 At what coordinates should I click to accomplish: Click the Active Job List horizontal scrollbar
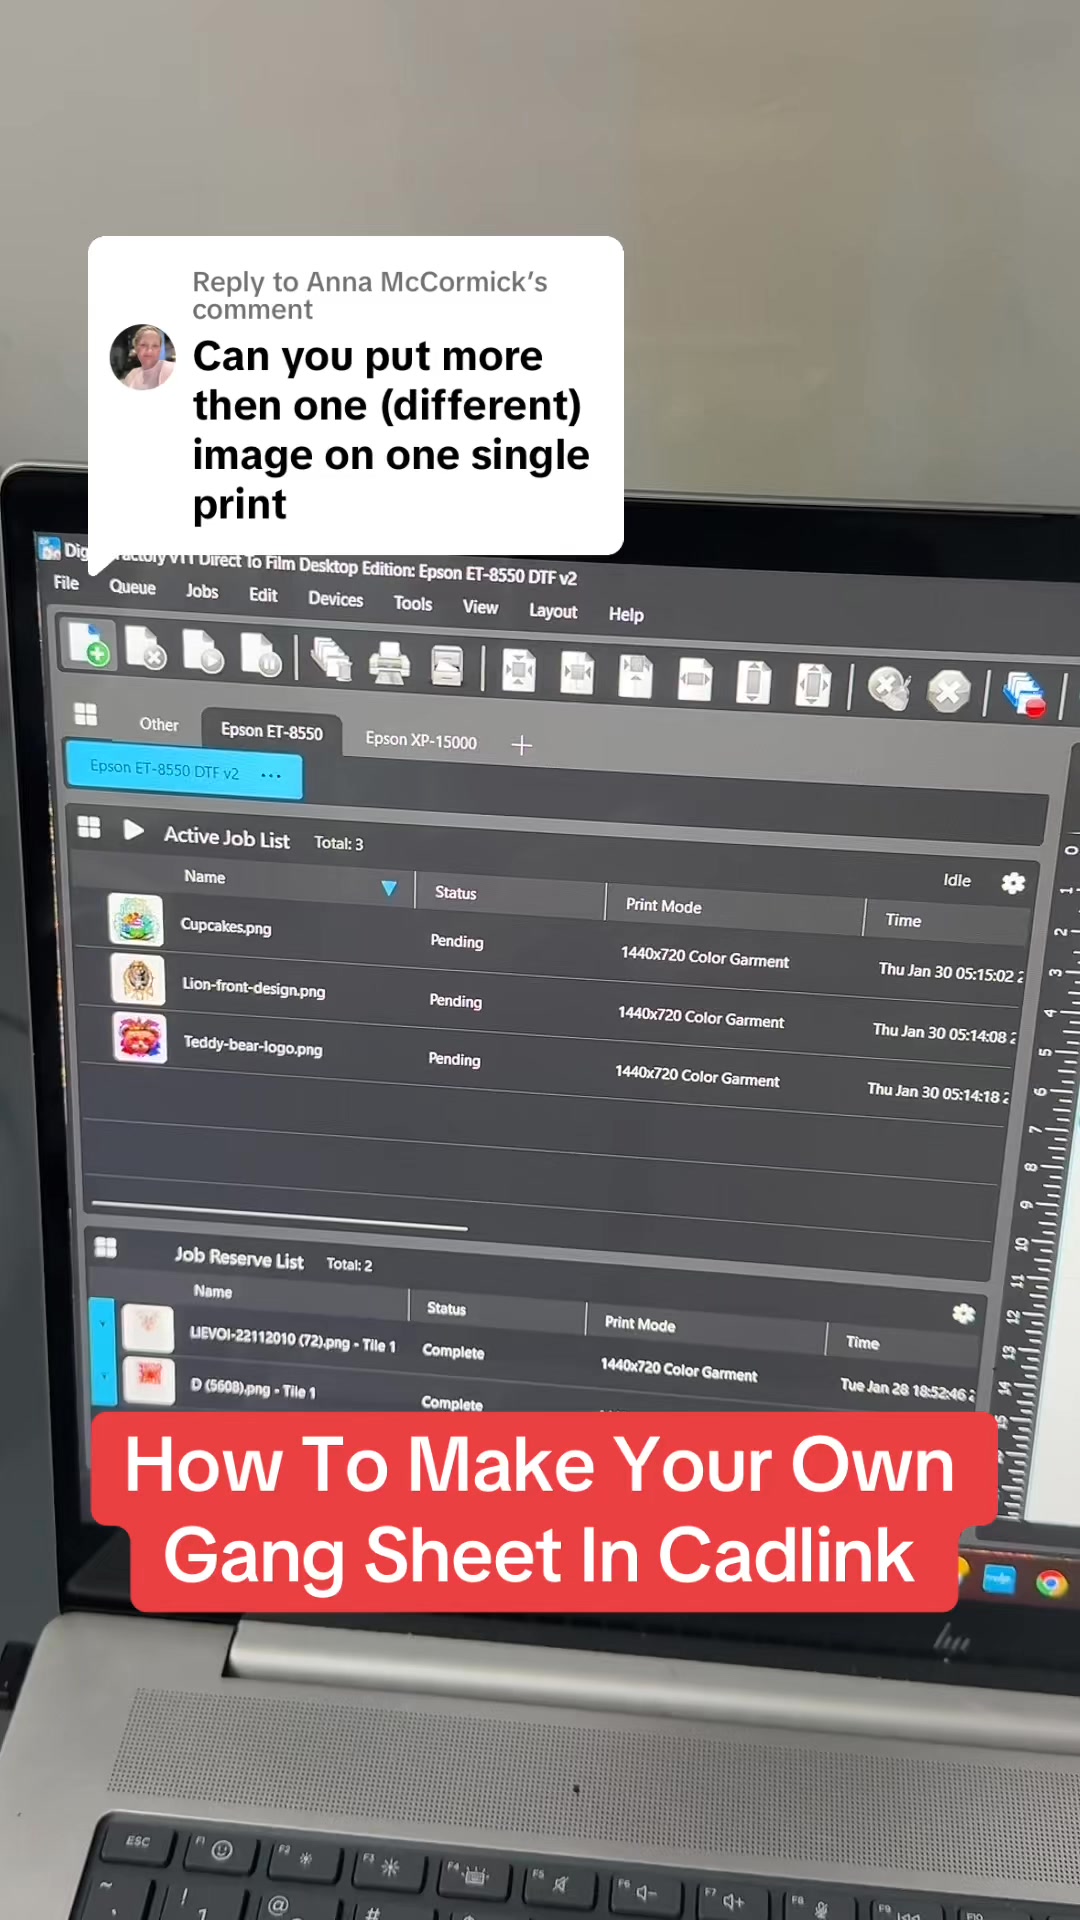point(279,1215)
